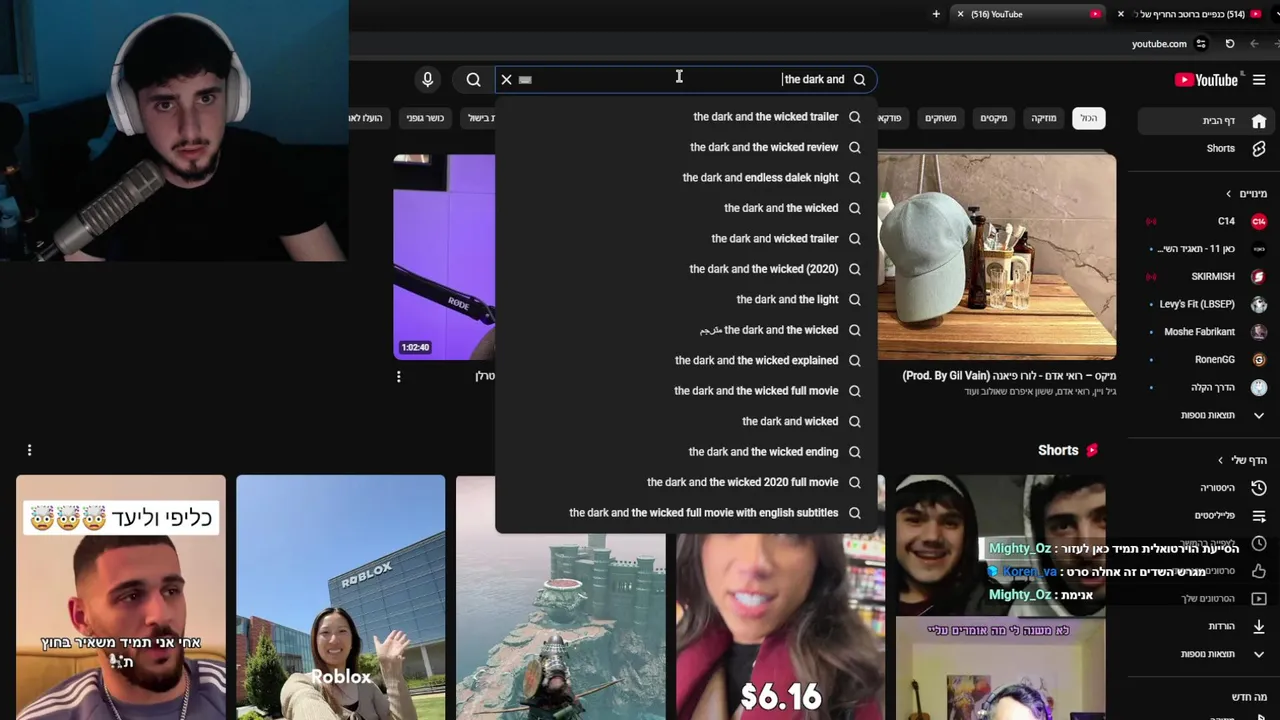Reload the page with the browser refresh icon
1280x720 pixels.
1230,44
